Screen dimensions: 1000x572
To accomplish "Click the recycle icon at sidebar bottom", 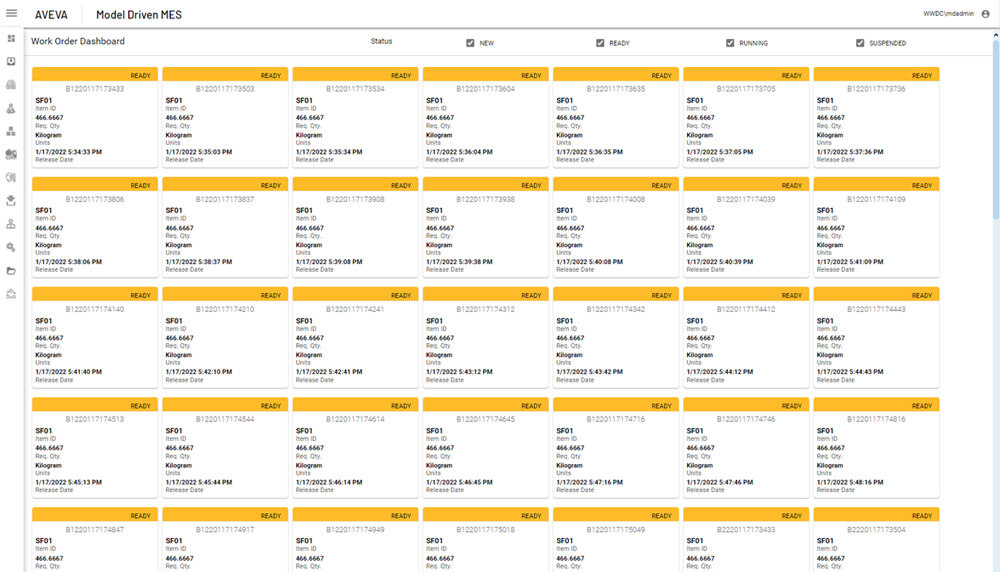I will (x=11, y=294).
